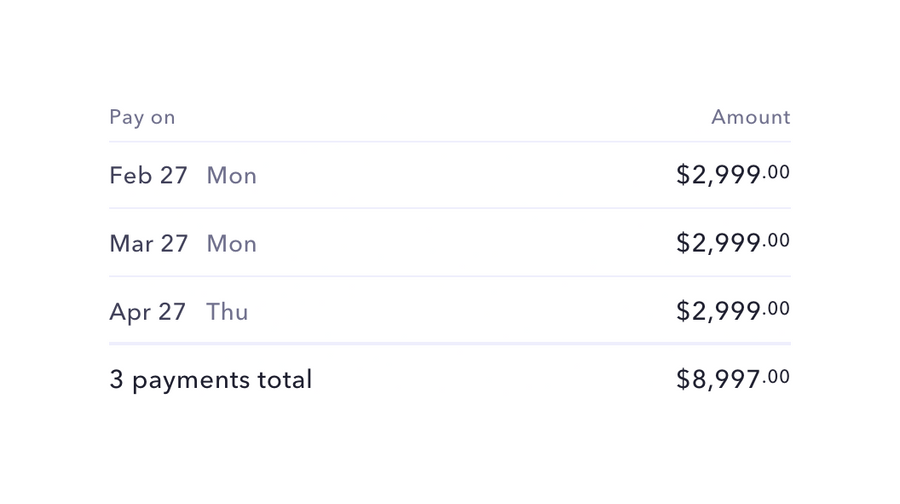Select the Apr 27 payment date

147,311
